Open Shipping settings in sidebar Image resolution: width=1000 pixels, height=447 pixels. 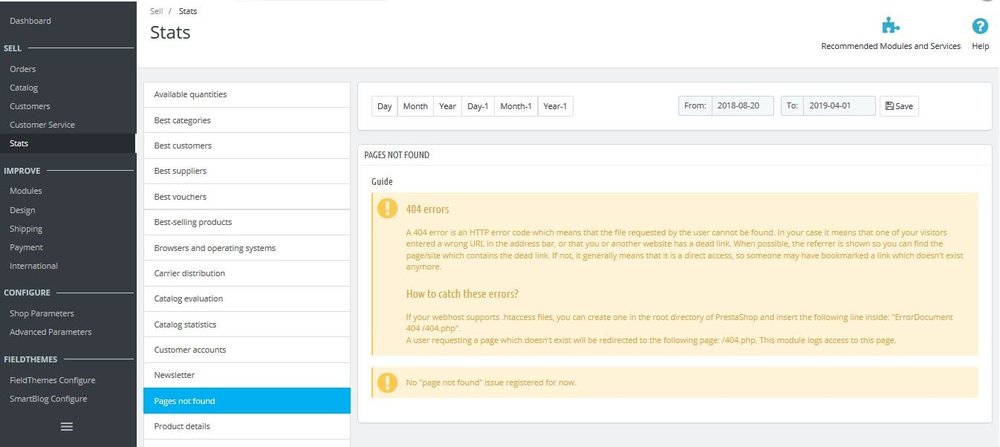point(26,229)
